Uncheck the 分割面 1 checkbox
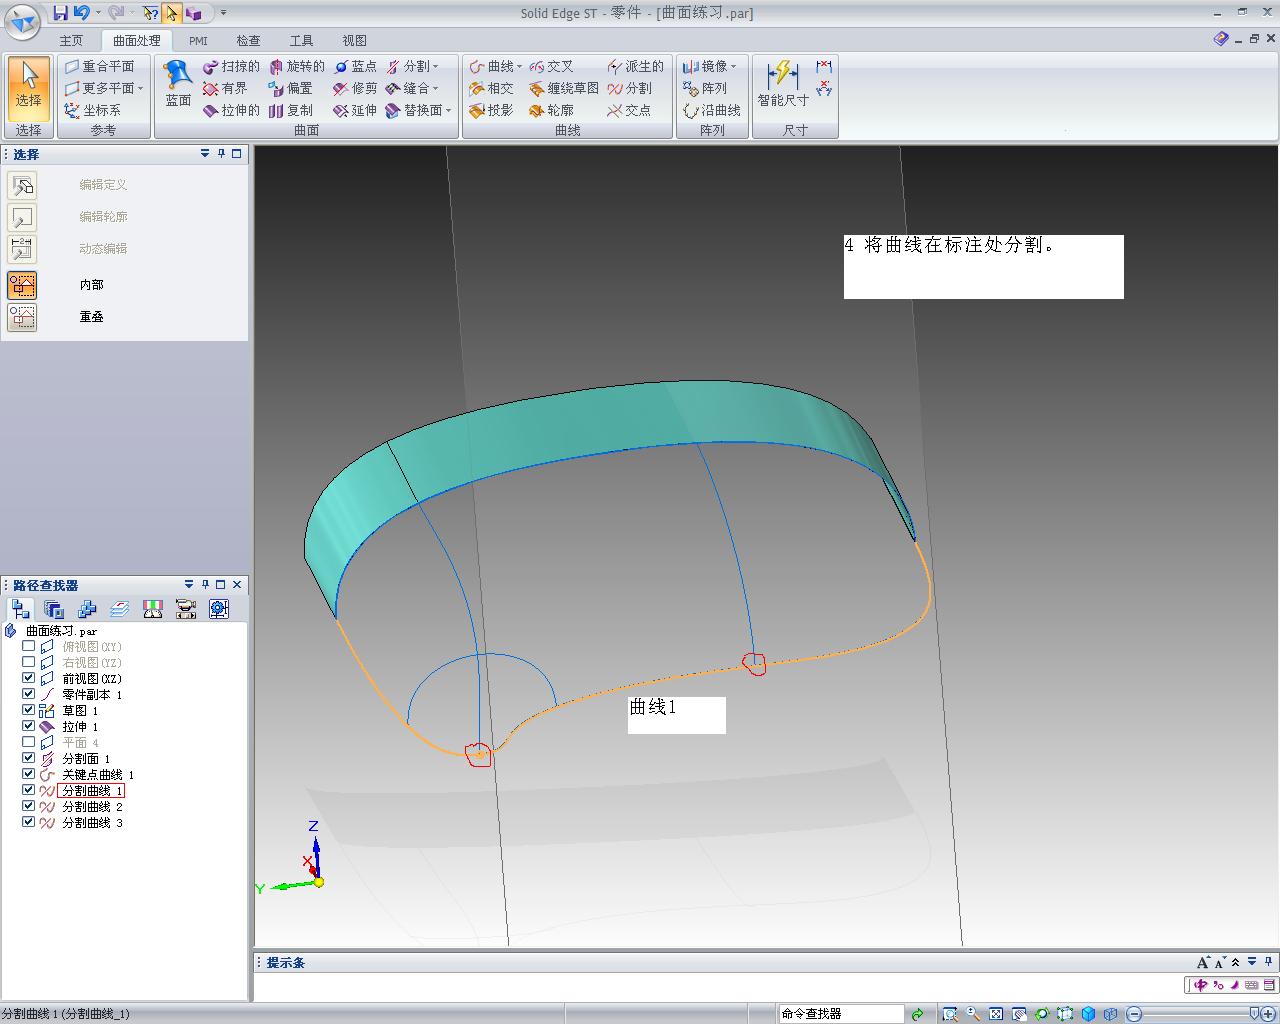Screen dimensions: 1280x1024 click(x=28, y=758)
